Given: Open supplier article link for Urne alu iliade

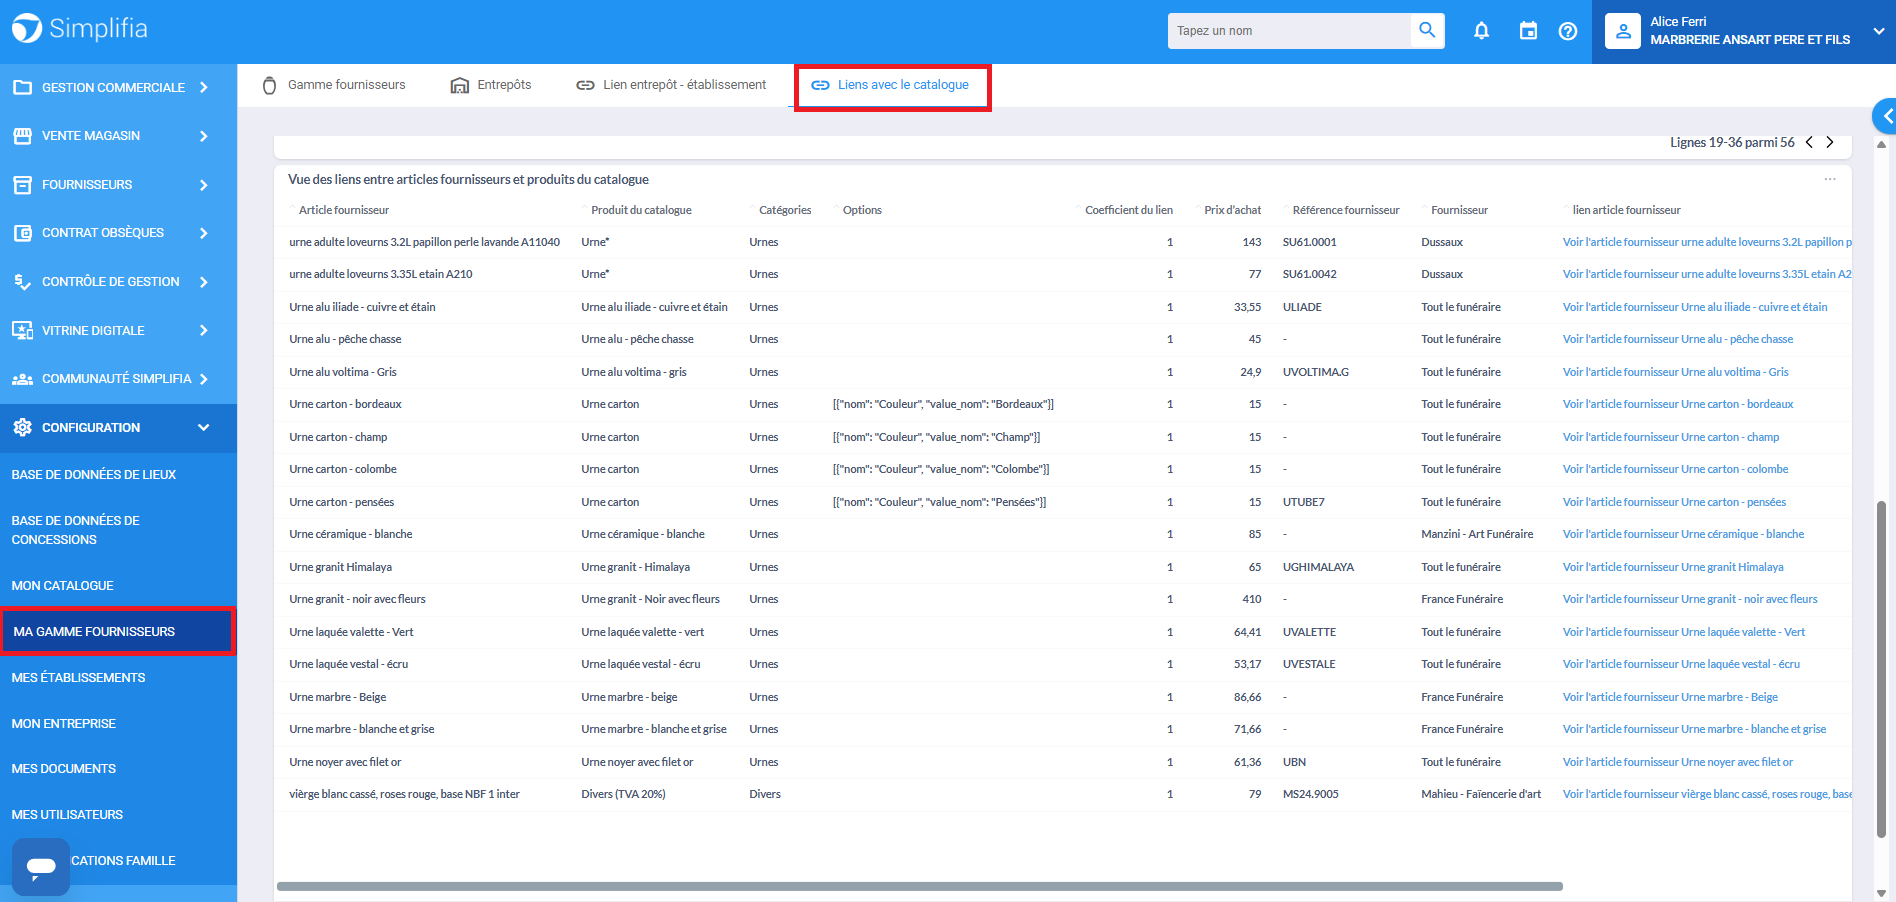Looking at the screenshot, I should pyautogui.click(x=1695, y=307).
